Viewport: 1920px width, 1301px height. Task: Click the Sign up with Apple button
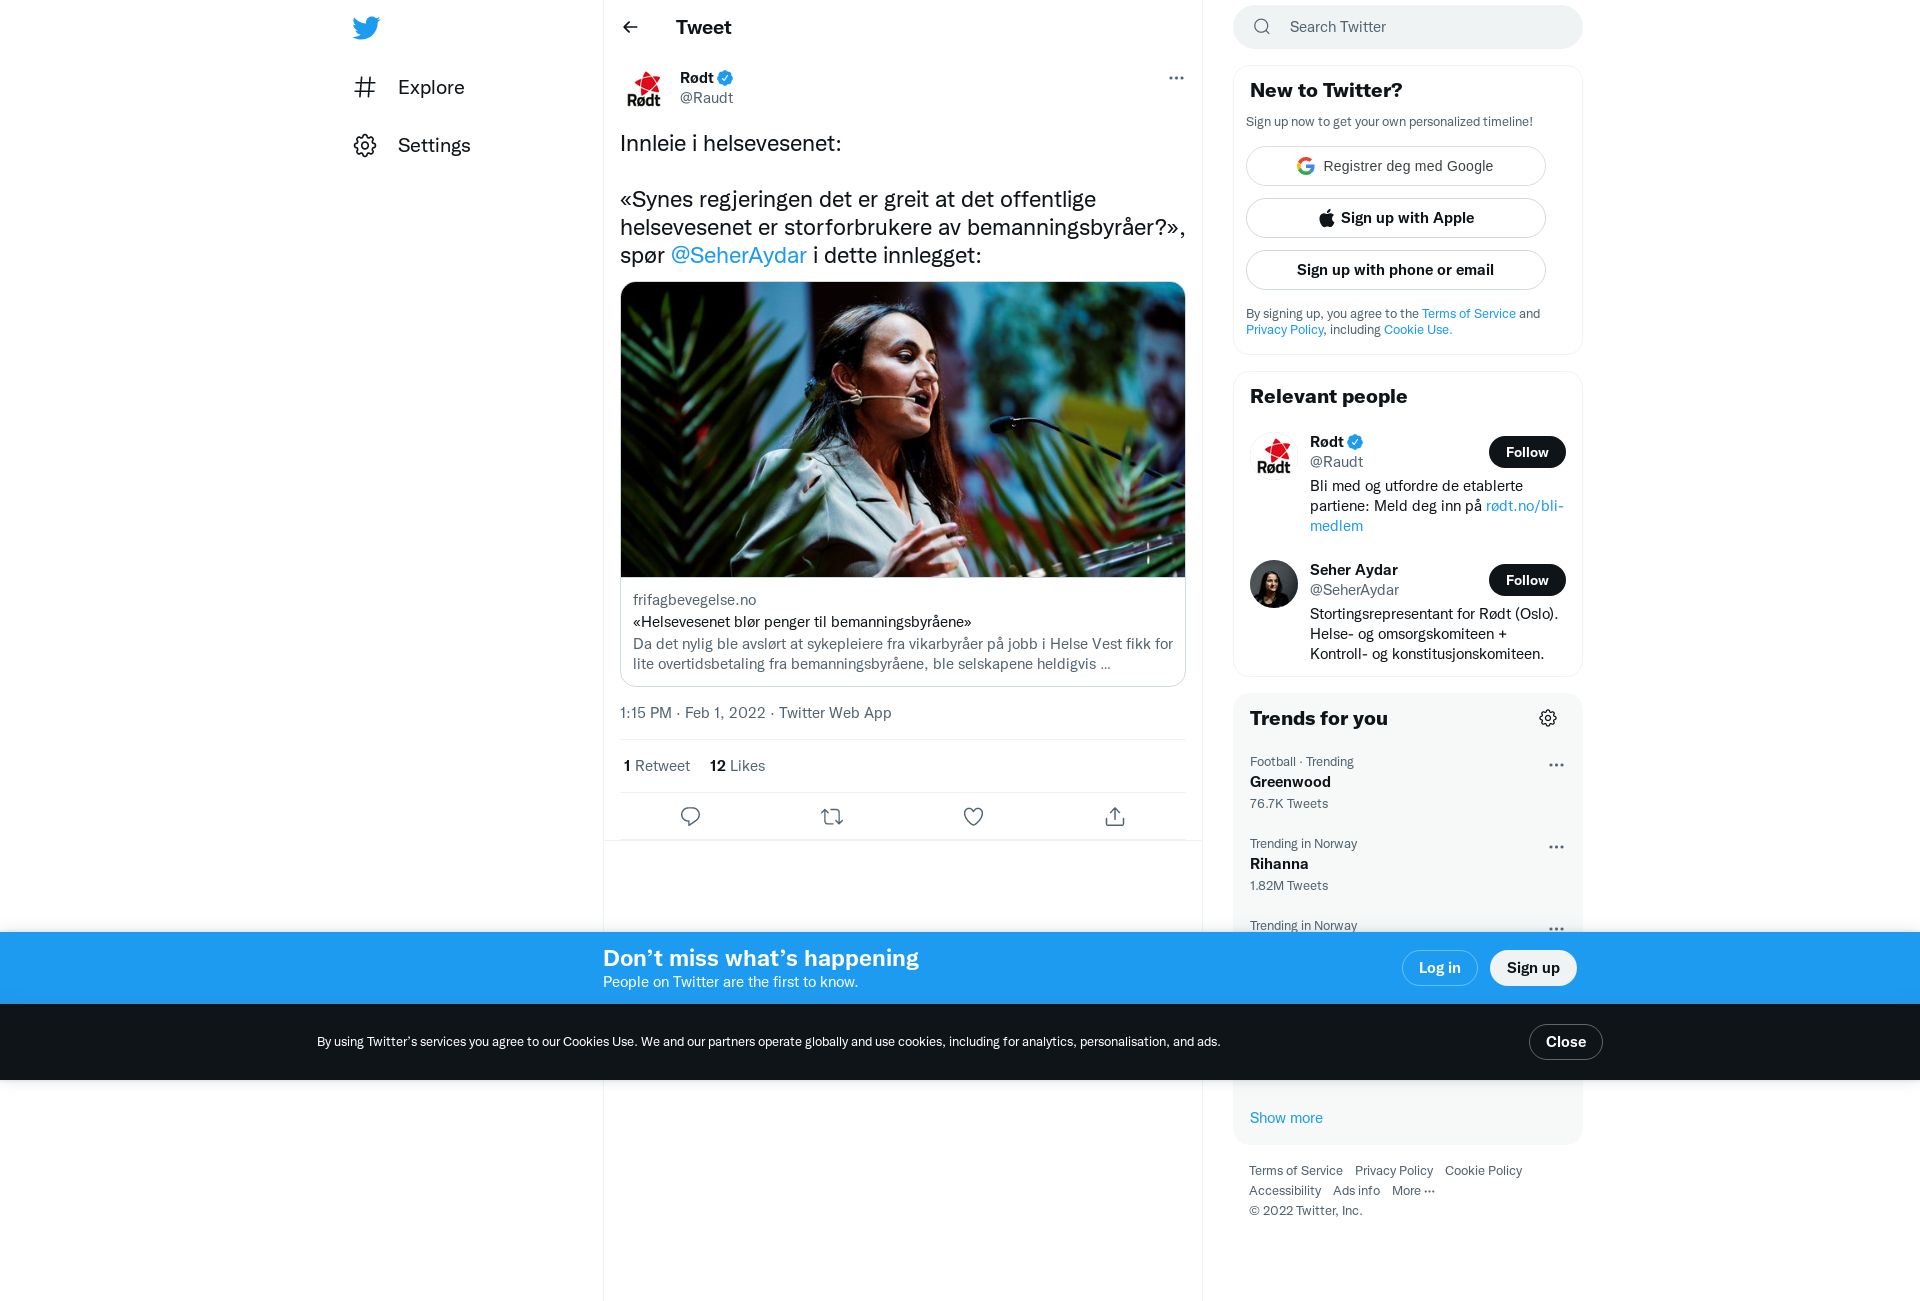click(1395, 218)
